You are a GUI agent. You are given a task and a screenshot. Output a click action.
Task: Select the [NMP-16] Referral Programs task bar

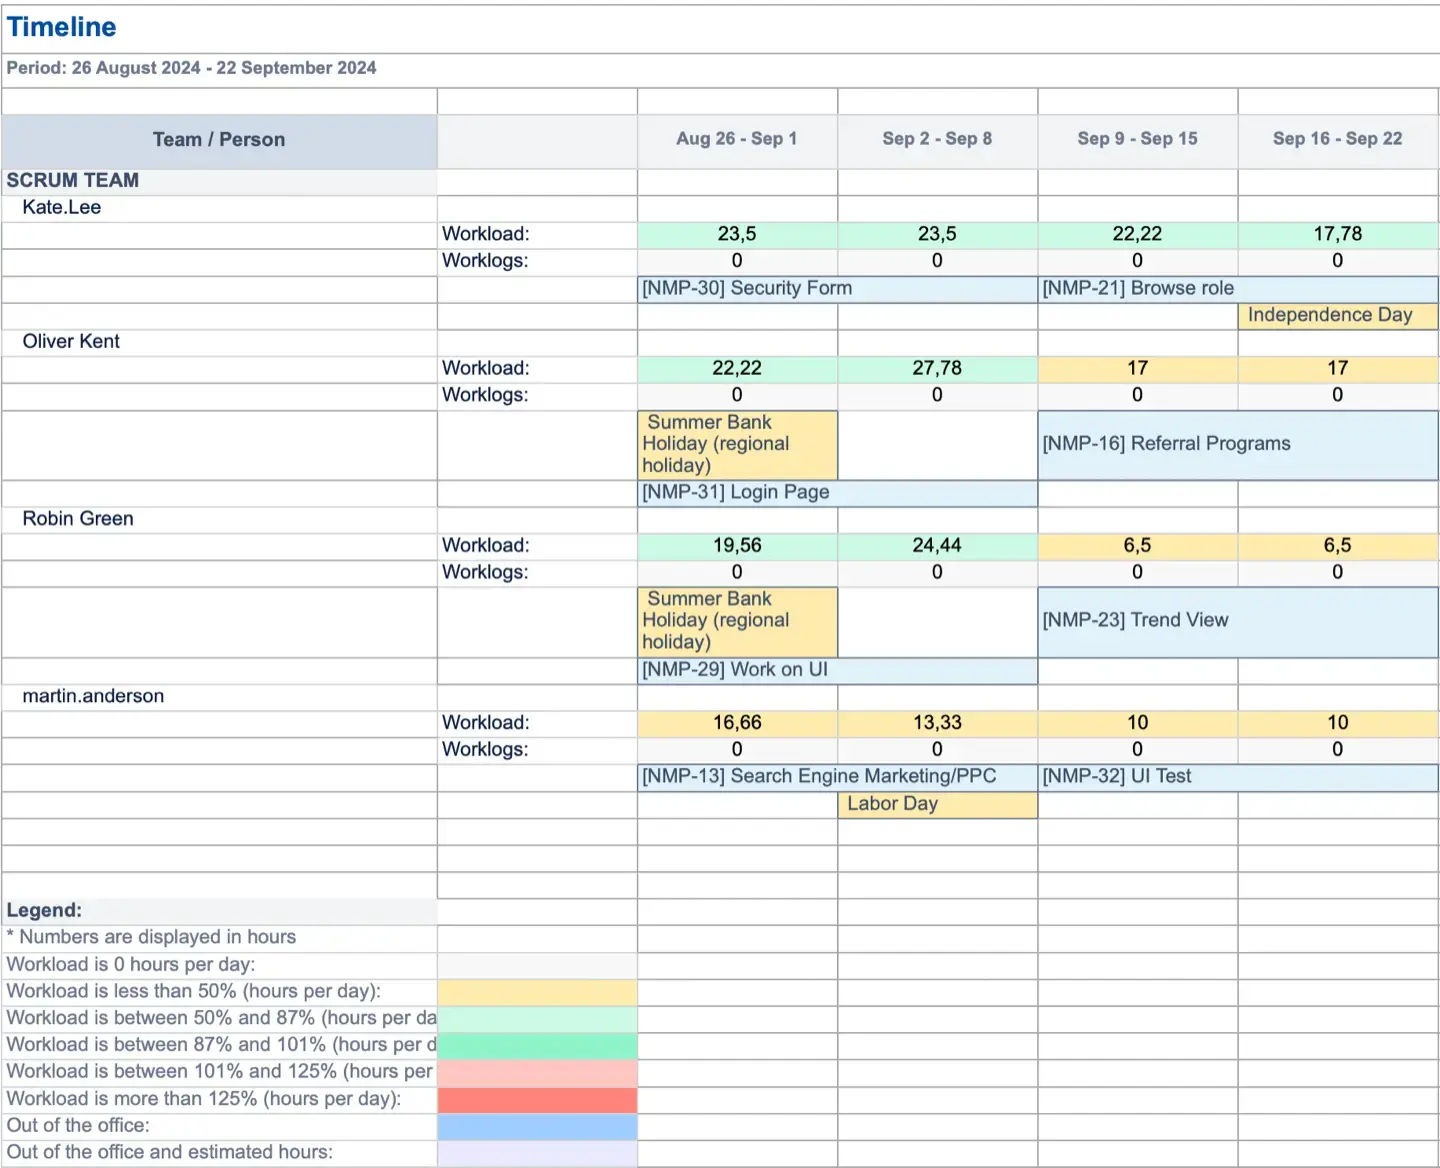[1165, 444]
